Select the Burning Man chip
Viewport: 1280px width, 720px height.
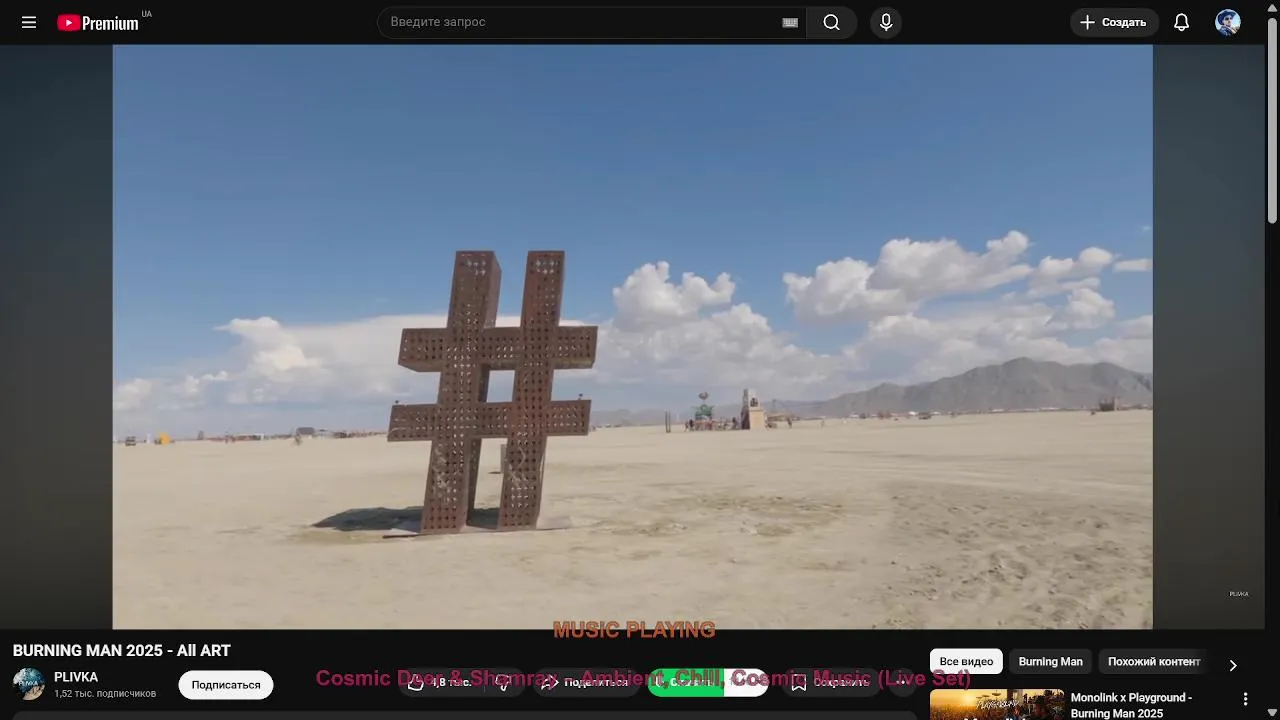point(1050,662)
